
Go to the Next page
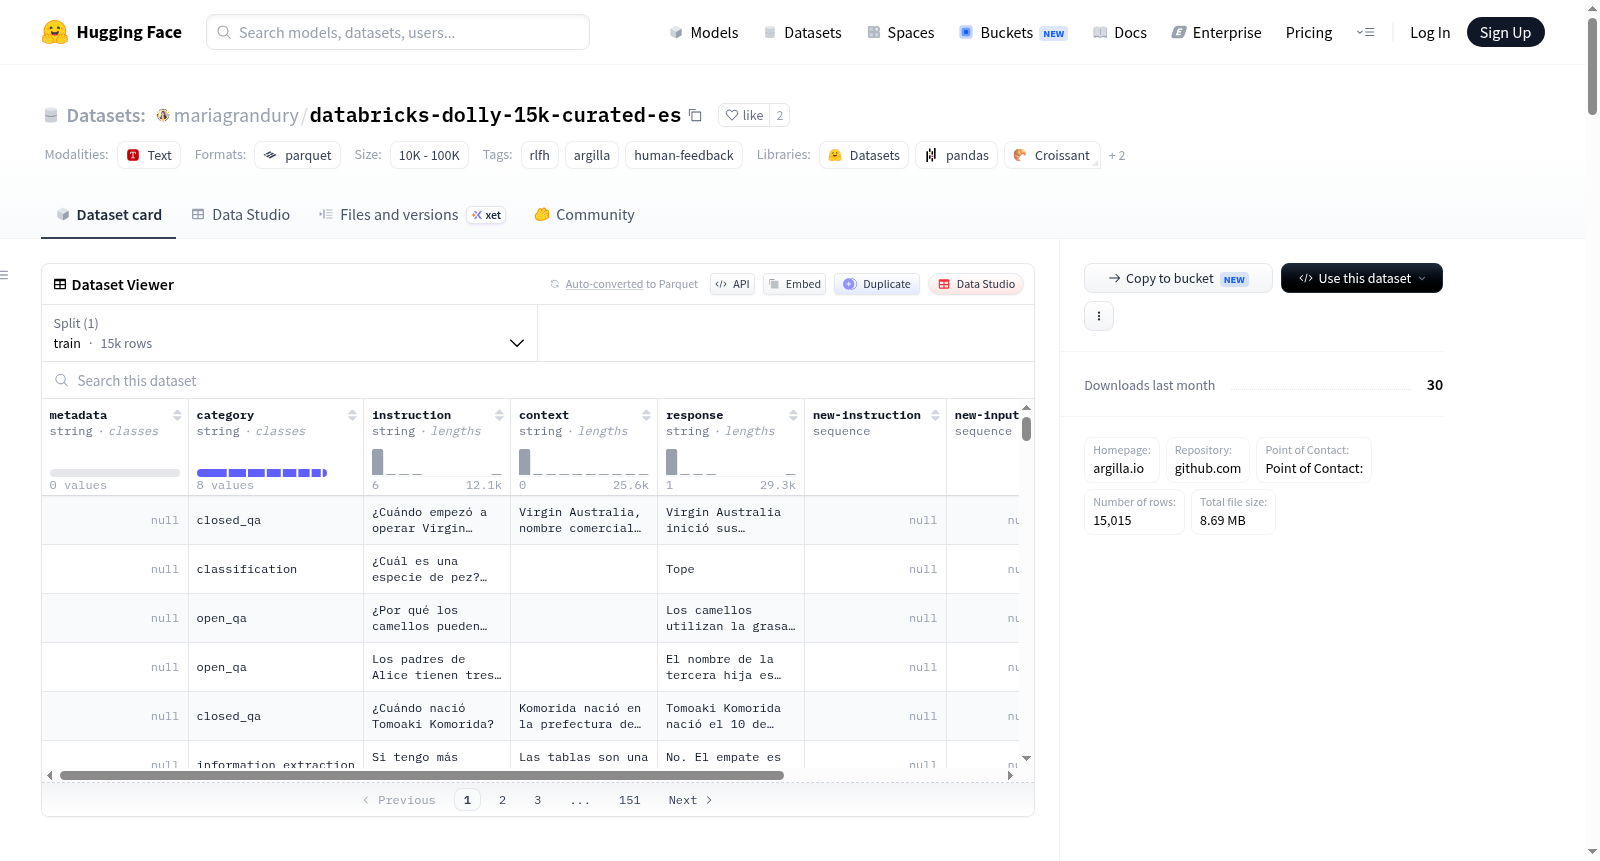[x=690, y=800]
